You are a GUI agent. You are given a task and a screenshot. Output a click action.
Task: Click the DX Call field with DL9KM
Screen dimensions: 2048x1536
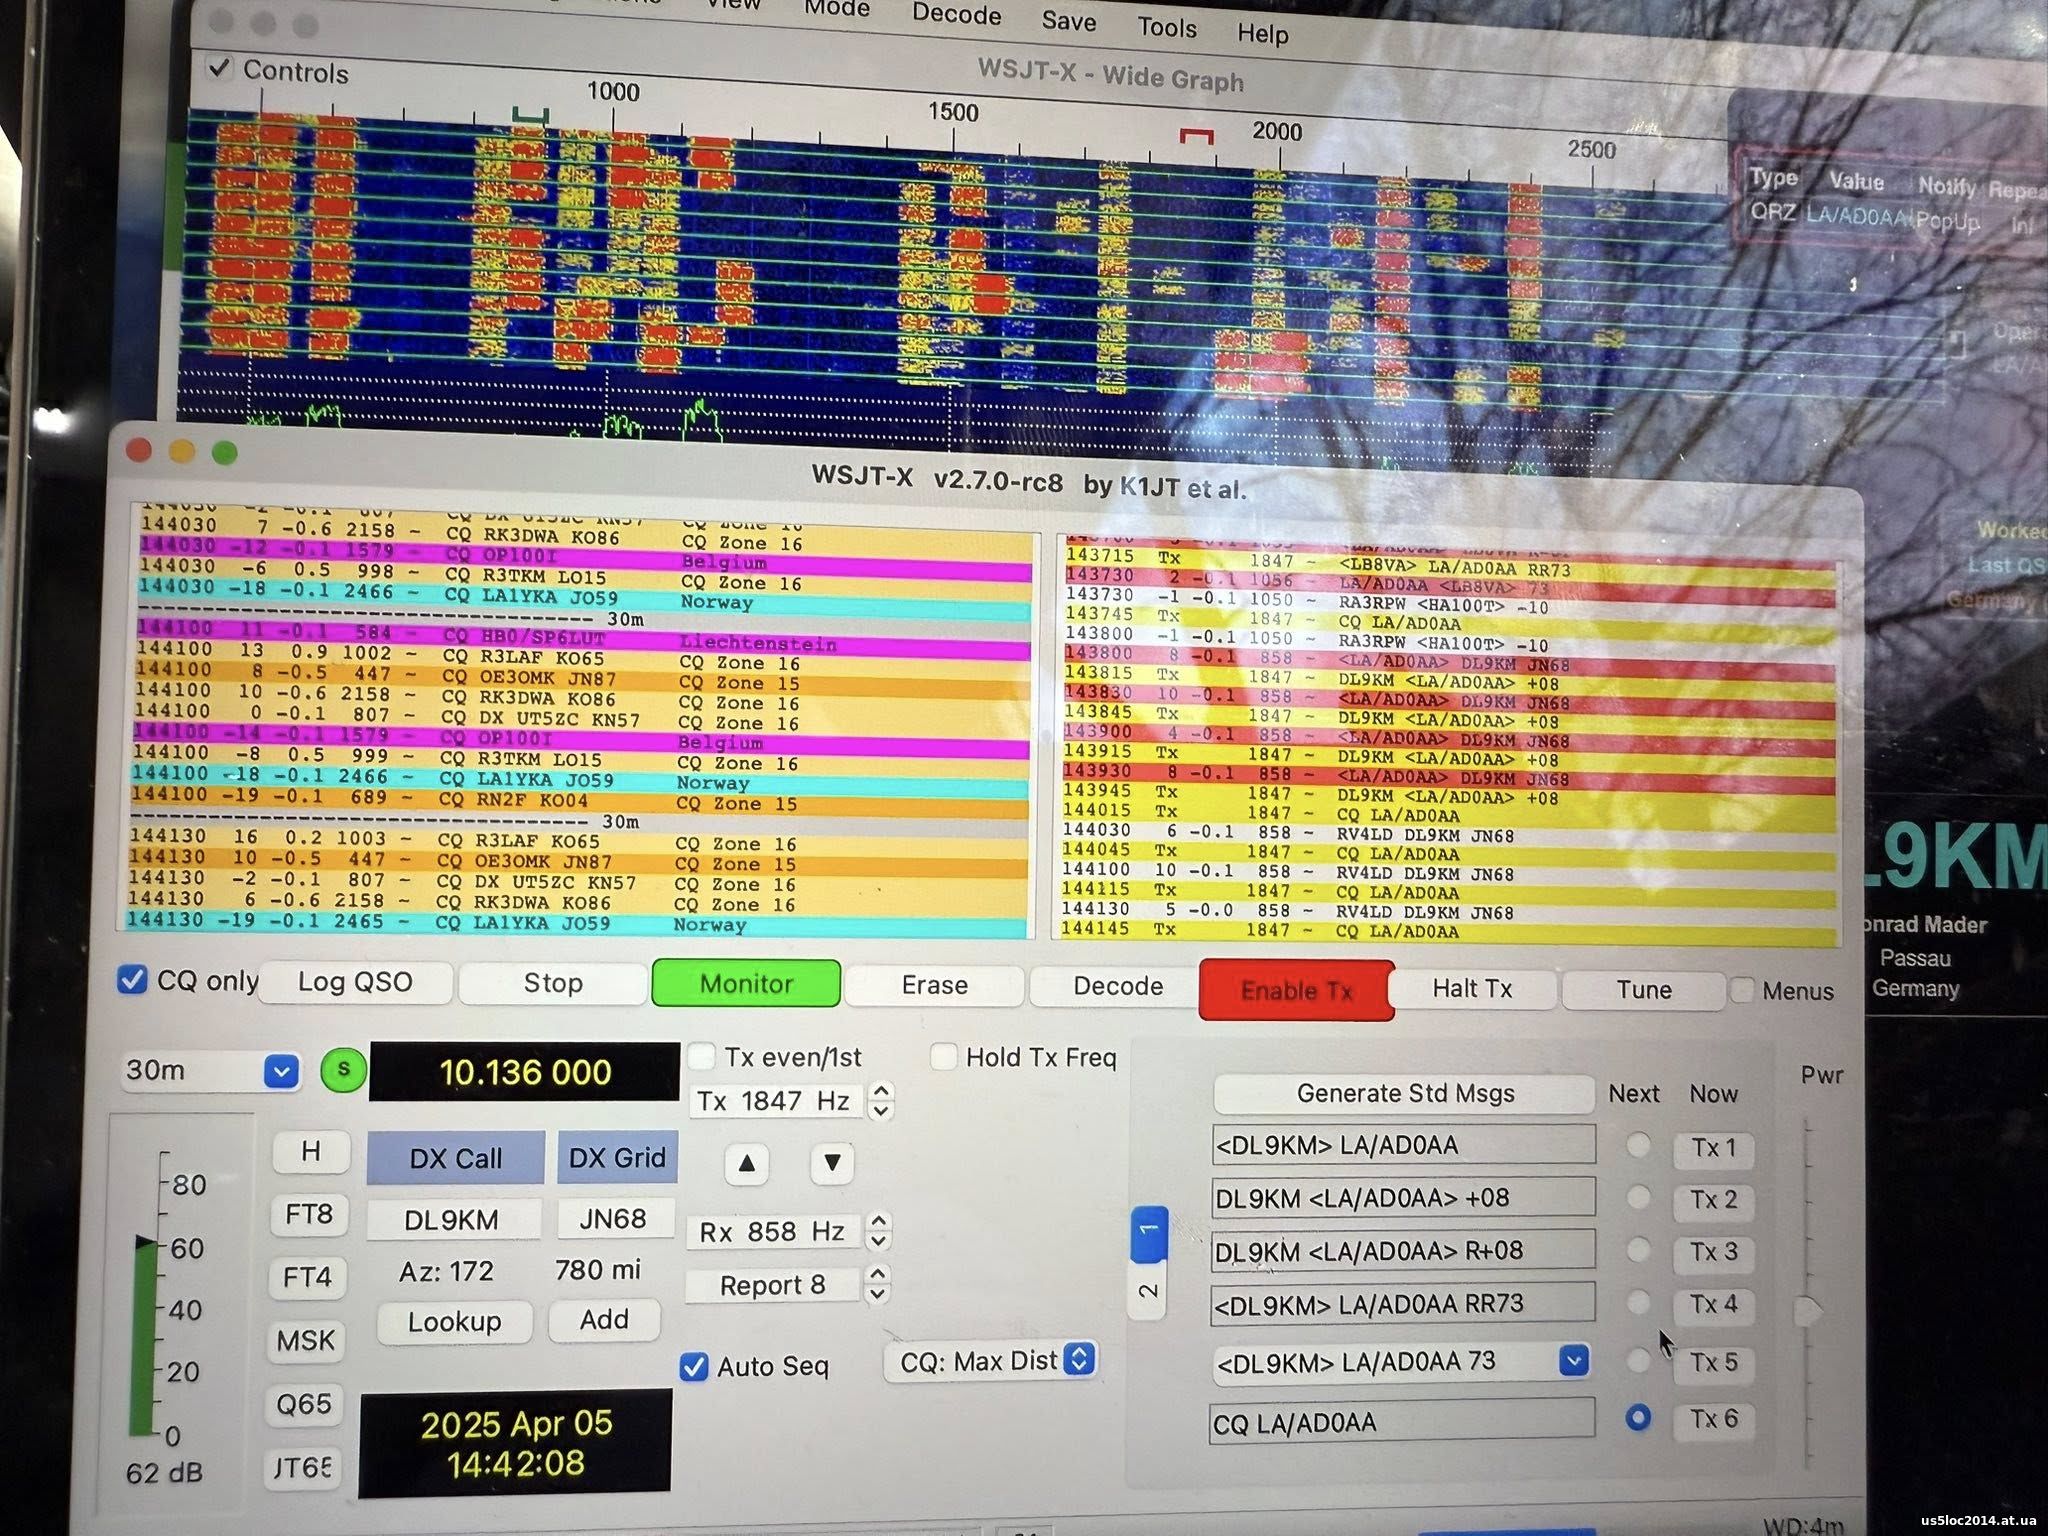tap(452, 1220)
